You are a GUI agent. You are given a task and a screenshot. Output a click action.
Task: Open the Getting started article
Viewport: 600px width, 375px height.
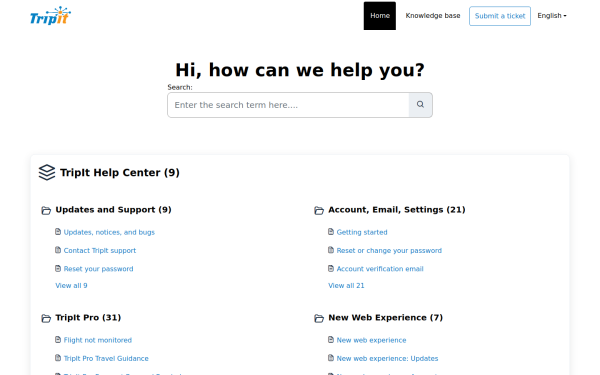click(362, 232)
